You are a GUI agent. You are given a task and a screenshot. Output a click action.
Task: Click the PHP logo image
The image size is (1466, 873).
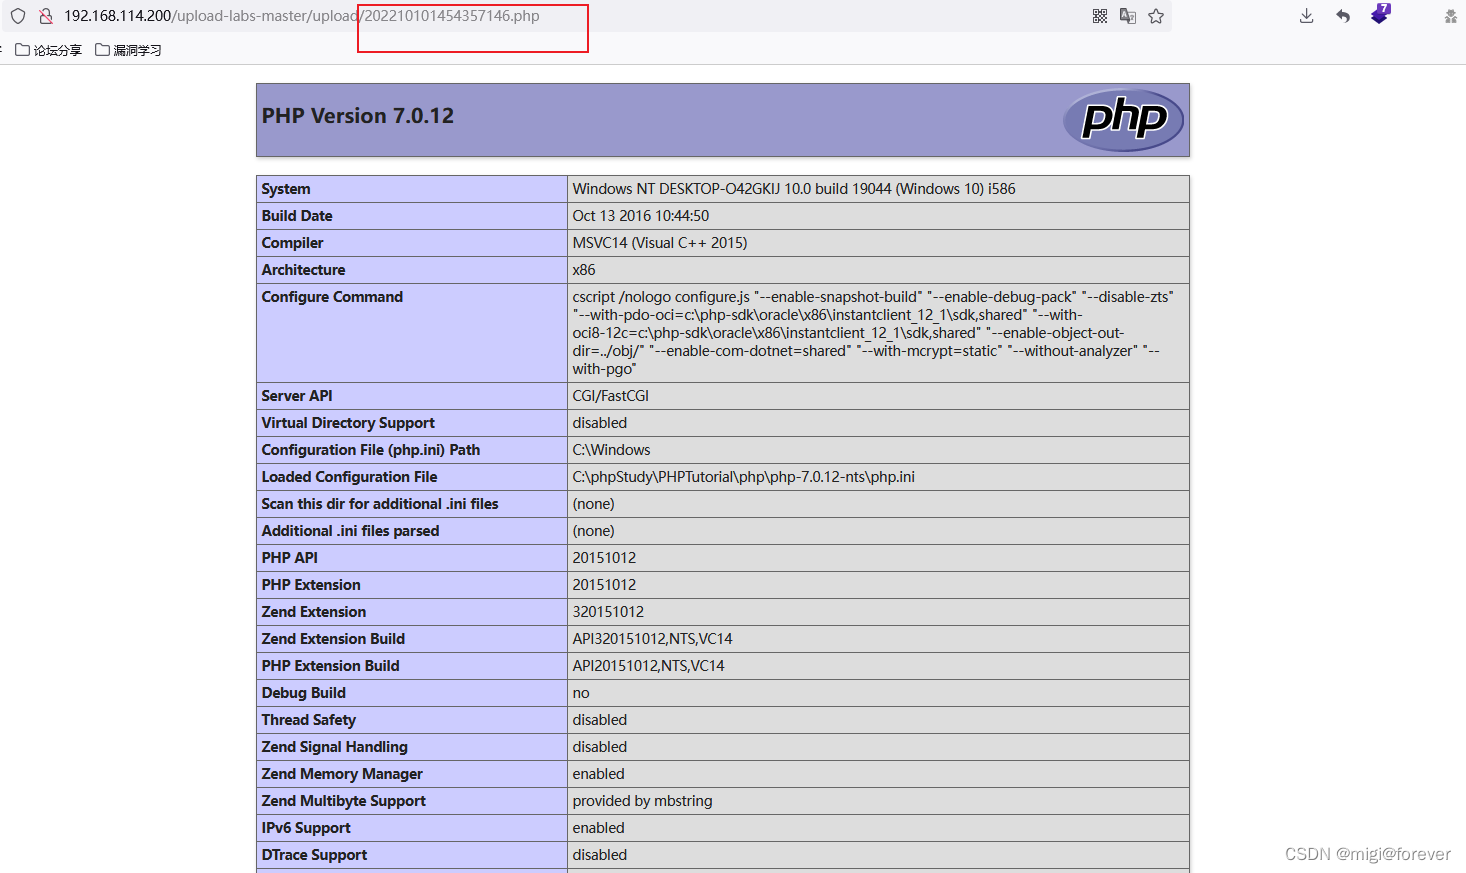coord(1123,120)
